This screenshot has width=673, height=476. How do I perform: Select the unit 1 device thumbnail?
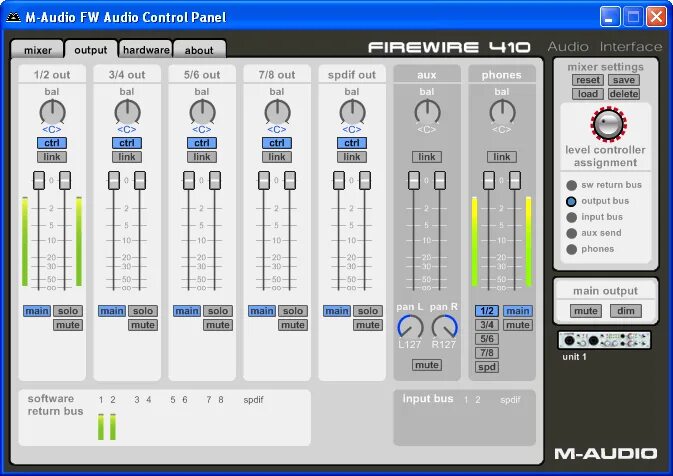pyautogui.click(x=604, y=341)
